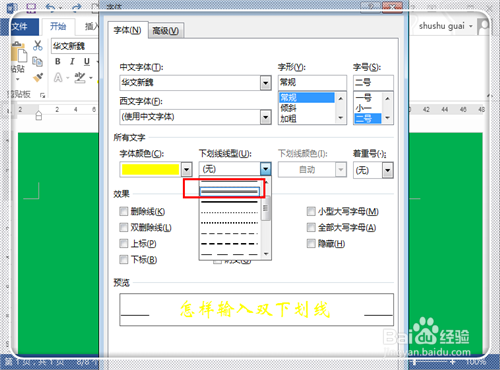Open the Insert (插入) ribbon tab
The image size is (500, 370).
point(91,26)
